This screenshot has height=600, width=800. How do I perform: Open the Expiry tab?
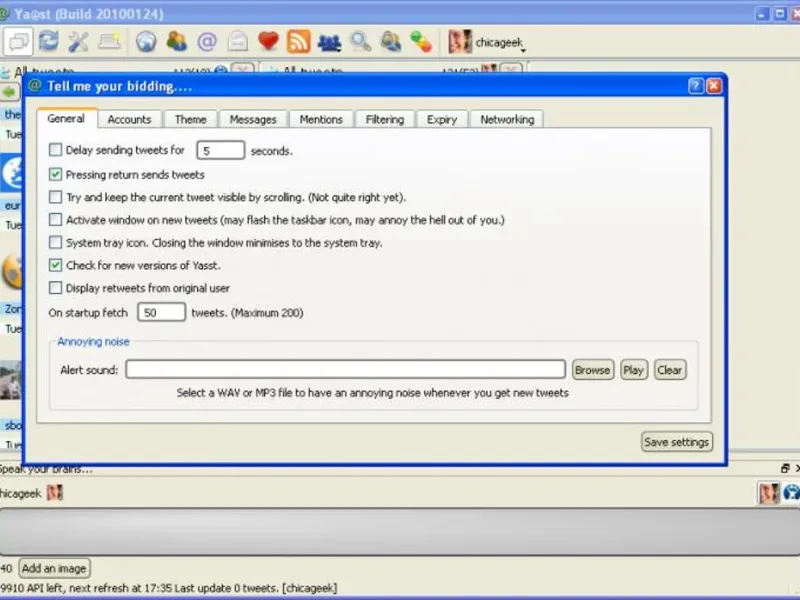(442, 119)
